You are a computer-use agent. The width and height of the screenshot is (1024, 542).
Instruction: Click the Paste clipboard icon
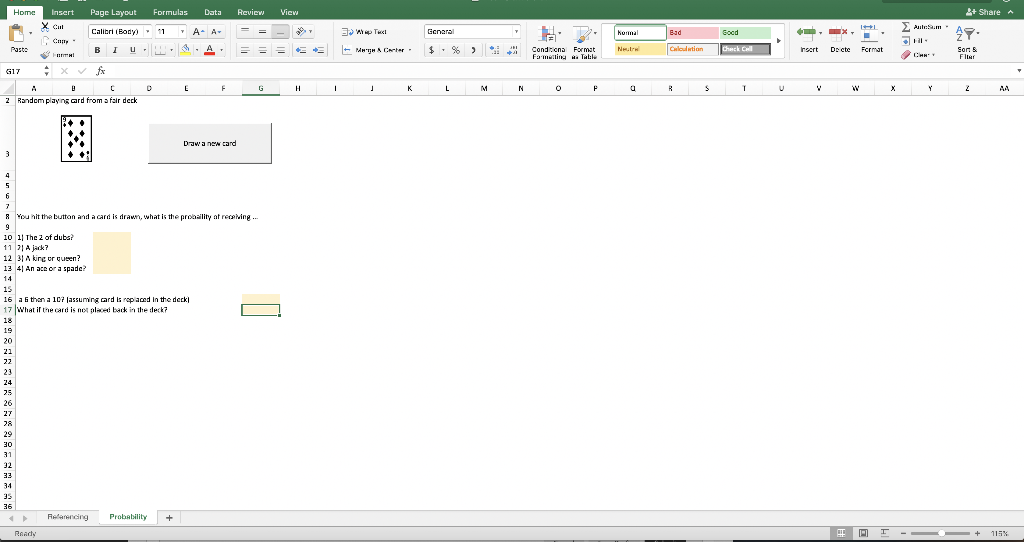[x=17, y=33]
